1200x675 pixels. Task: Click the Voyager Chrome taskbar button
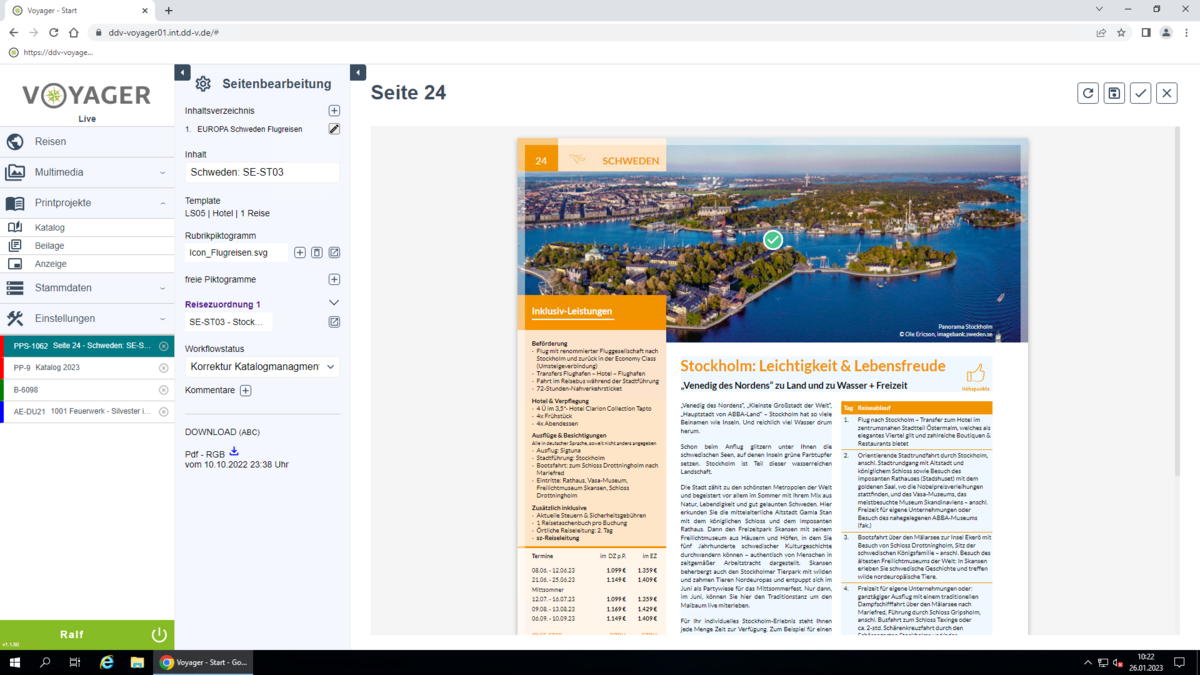coord(204,662)
